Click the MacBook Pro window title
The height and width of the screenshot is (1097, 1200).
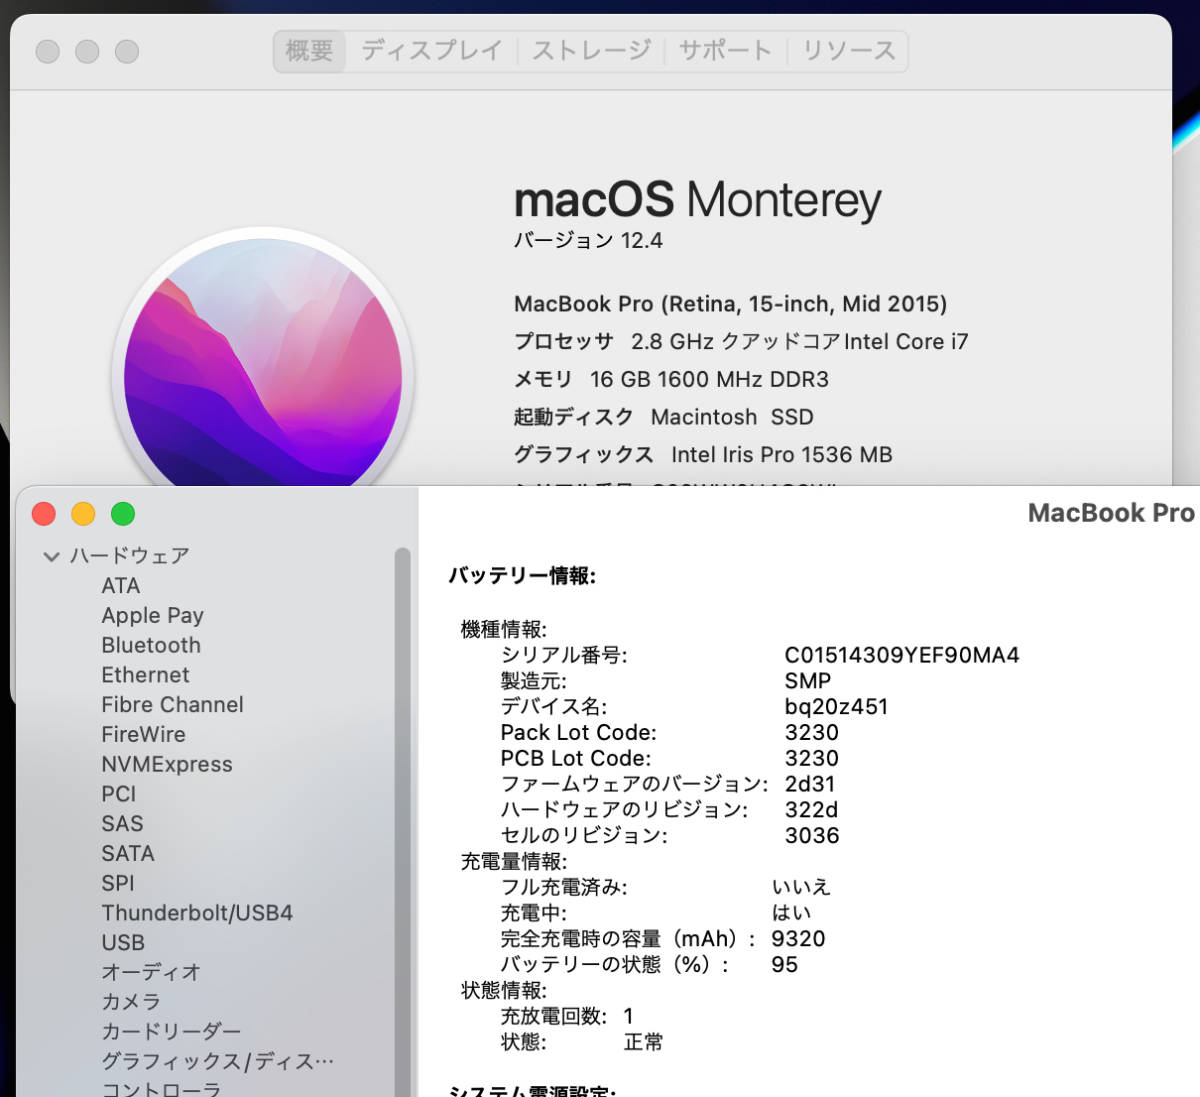click(1111, 513)
